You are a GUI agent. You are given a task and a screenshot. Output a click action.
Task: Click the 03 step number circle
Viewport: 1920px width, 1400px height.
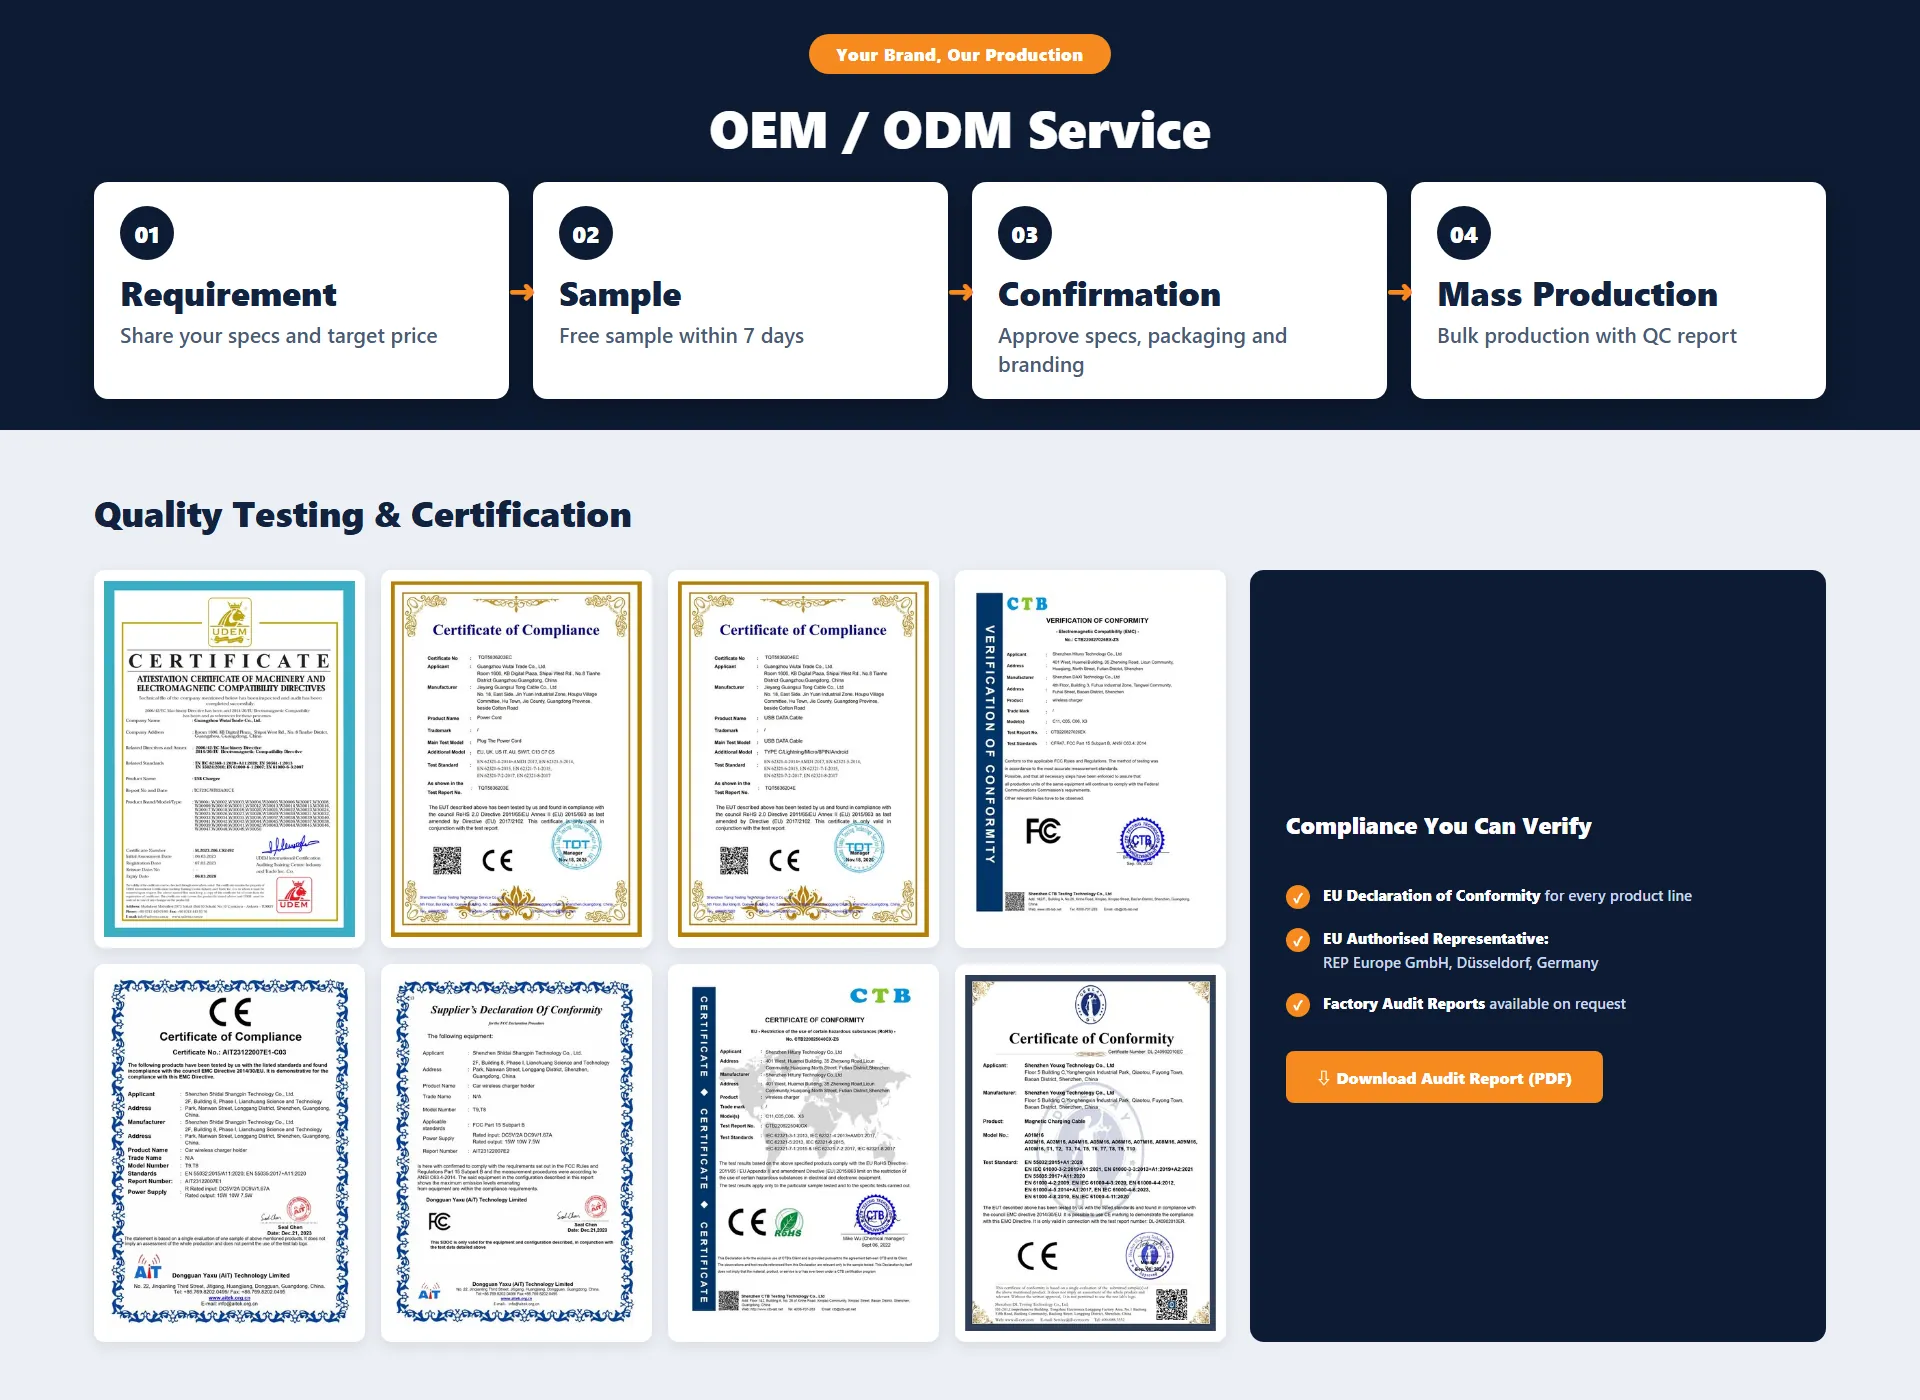pos(1025,234)
